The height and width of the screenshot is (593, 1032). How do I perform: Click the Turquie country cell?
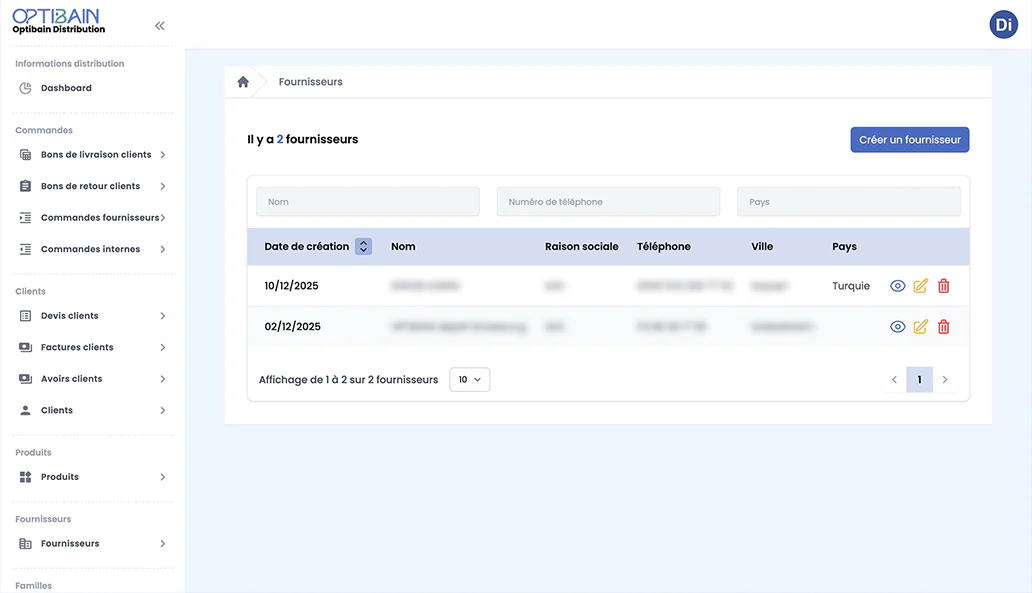(x=851, y=286)
